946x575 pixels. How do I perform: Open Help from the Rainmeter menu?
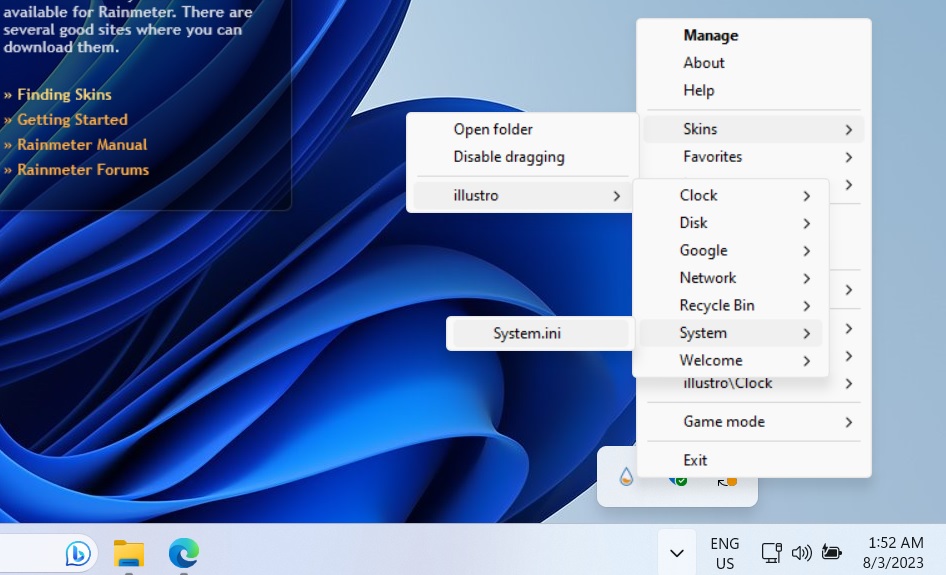pos(754,90)
